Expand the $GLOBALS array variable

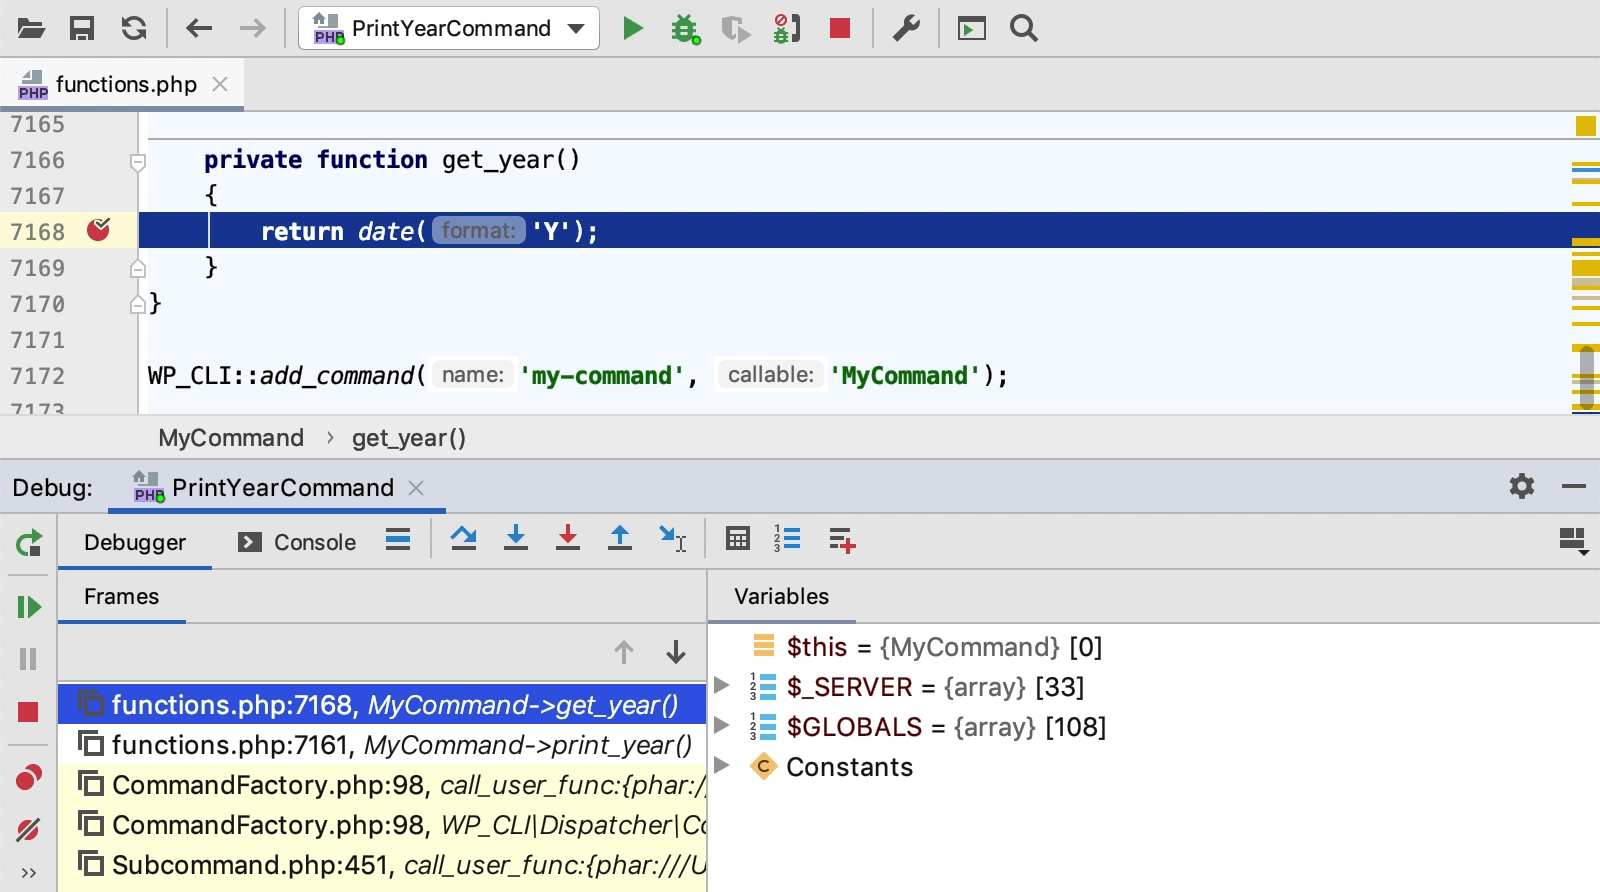[x=721, y=726]
